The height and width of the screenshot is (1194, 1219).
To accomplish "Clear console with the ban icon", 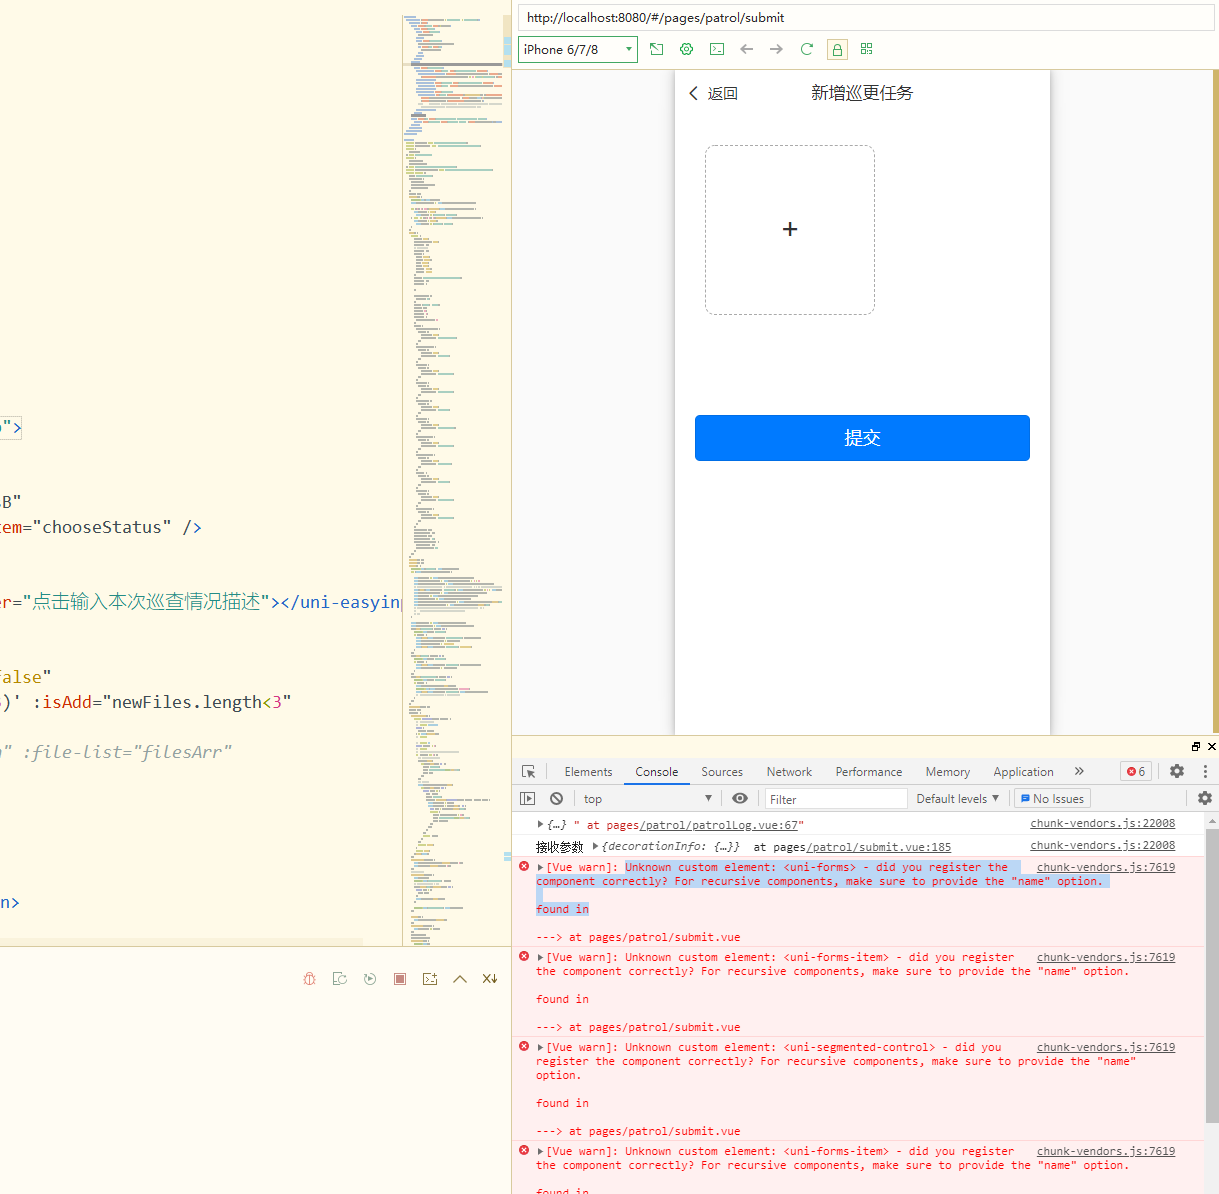I will (556, 799).
